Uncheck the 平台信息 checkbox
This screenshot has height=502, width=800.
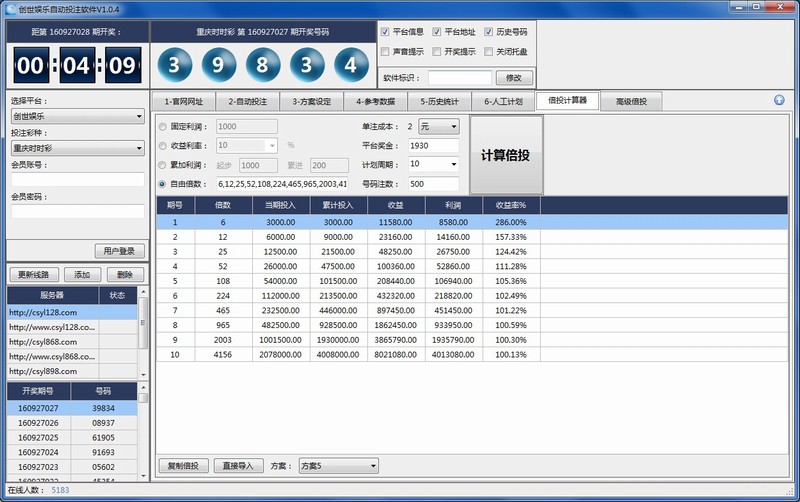coord(386,32)
